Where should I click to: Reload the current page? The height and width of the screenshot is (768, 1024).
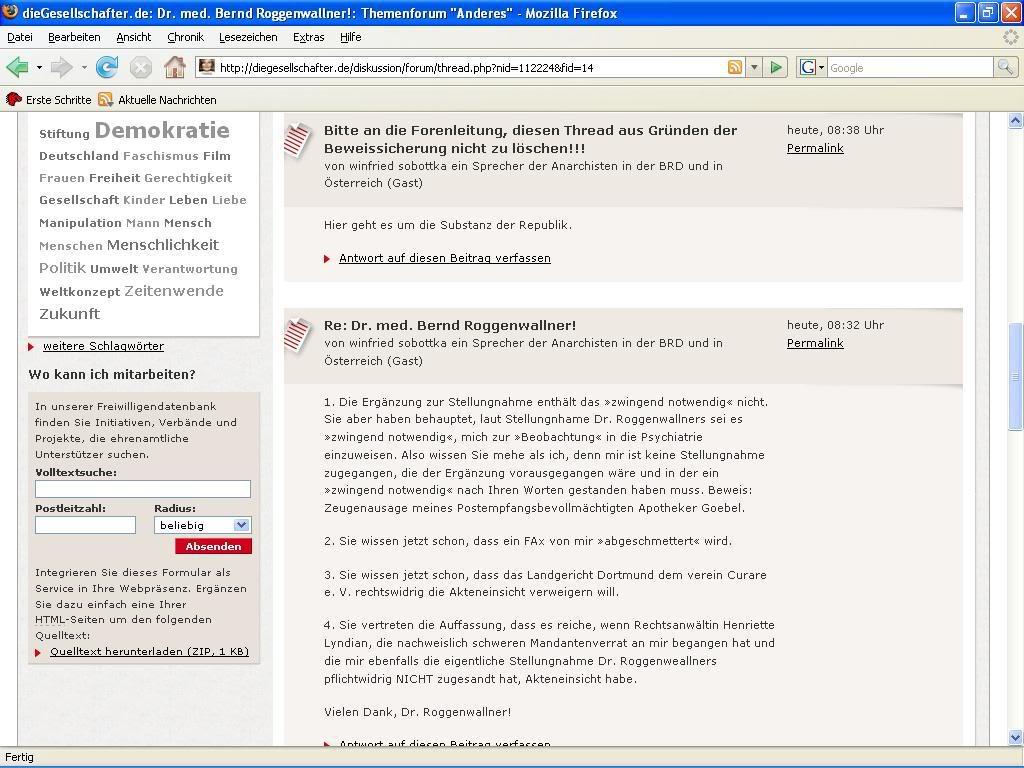(x=107, y=68)
